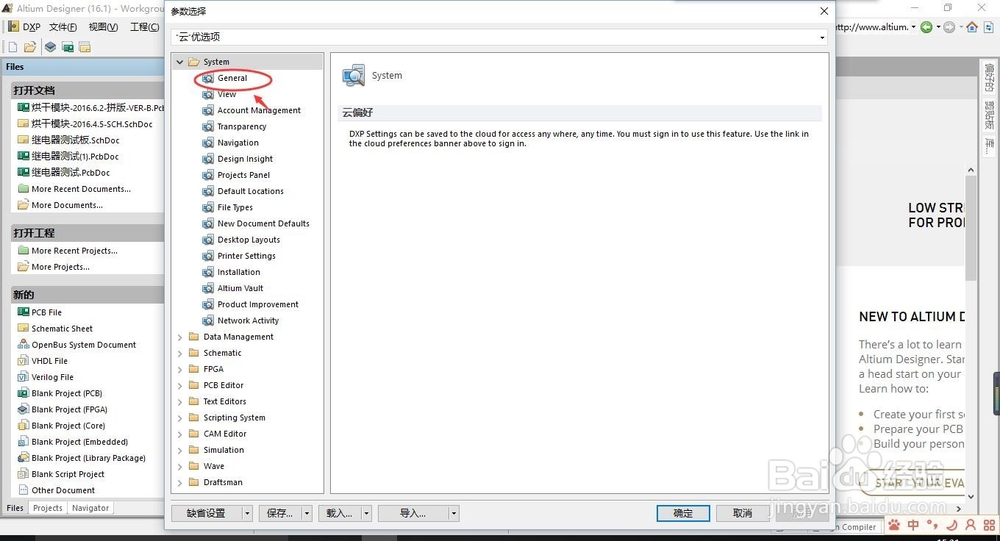Open Product Improvement page
This screenshot has width=1000, height=541.
257,304
